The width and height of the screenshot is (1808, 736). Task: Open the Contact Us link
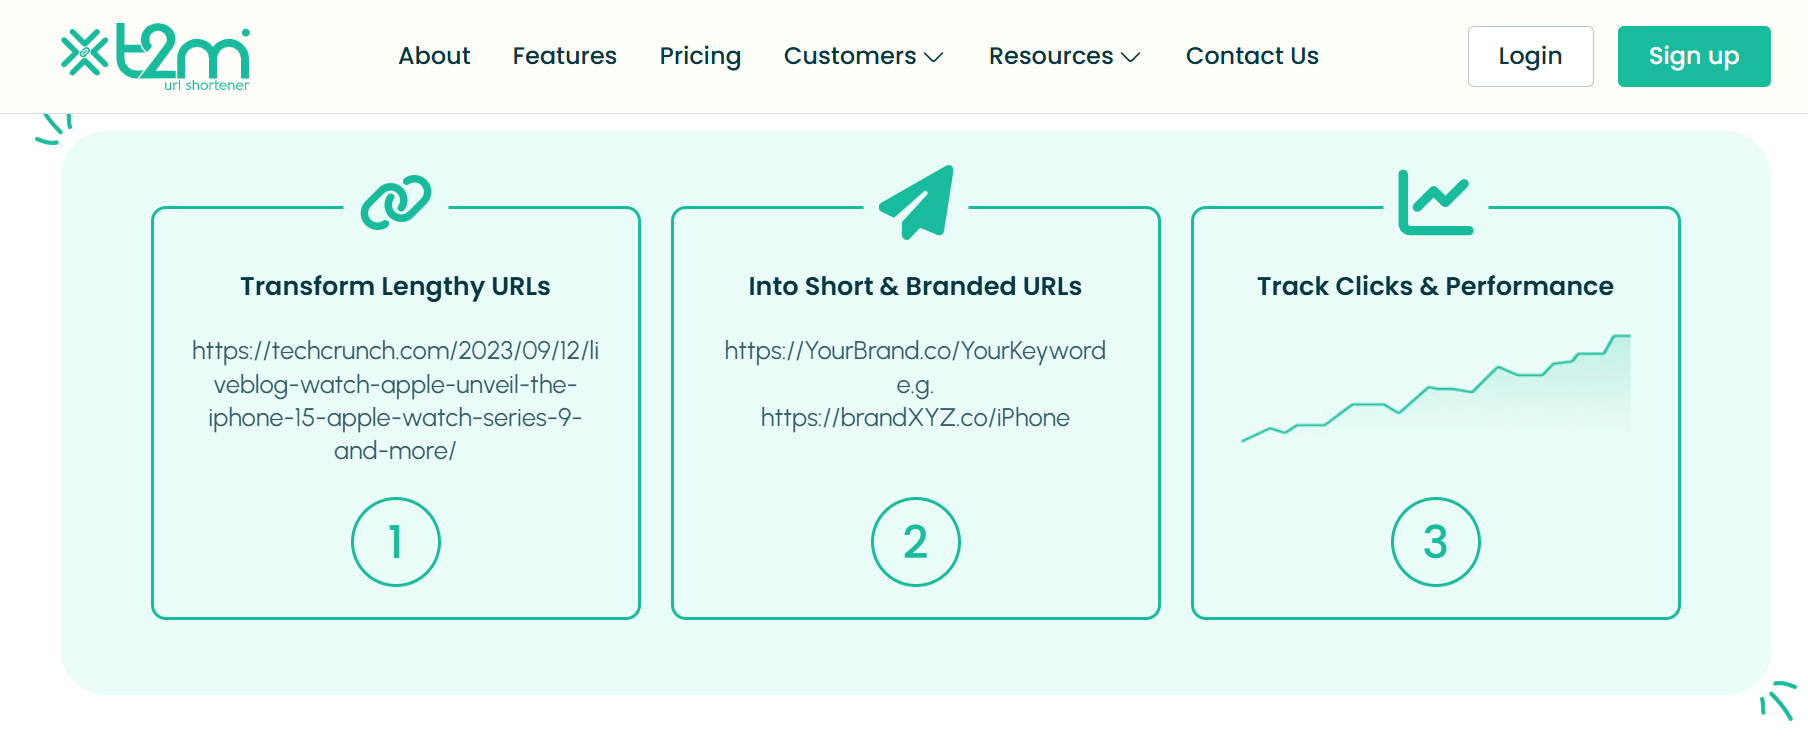coord(1252,56)
